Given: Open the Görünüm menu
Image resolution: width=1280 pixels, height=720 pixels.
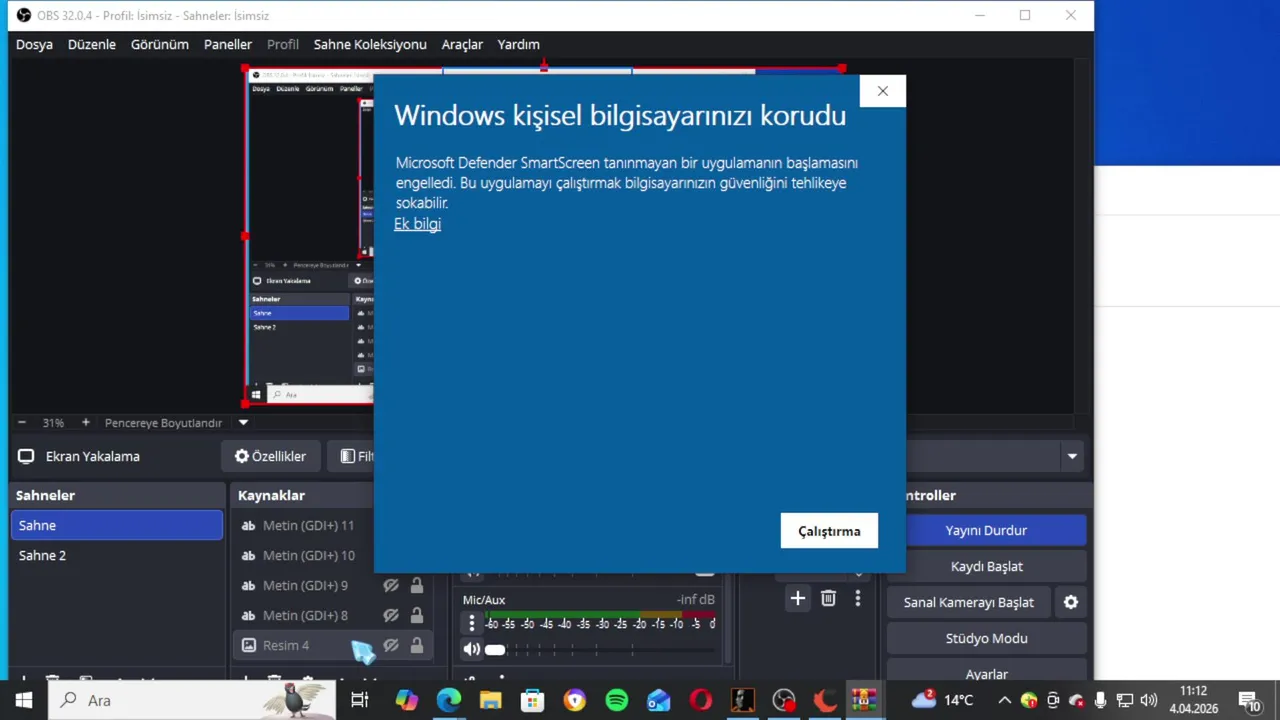Looking at the screenshot, I should (160, 44).
